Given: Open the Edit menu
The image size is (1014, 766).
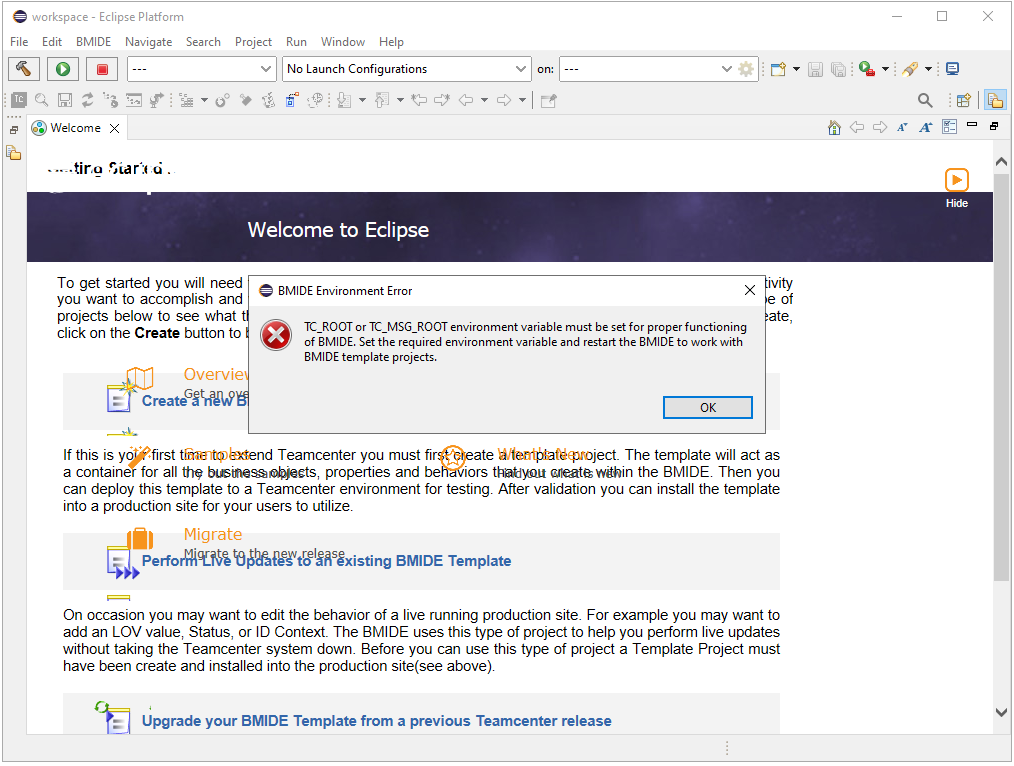Looking at the screenshot, I should tap(52, 42).
